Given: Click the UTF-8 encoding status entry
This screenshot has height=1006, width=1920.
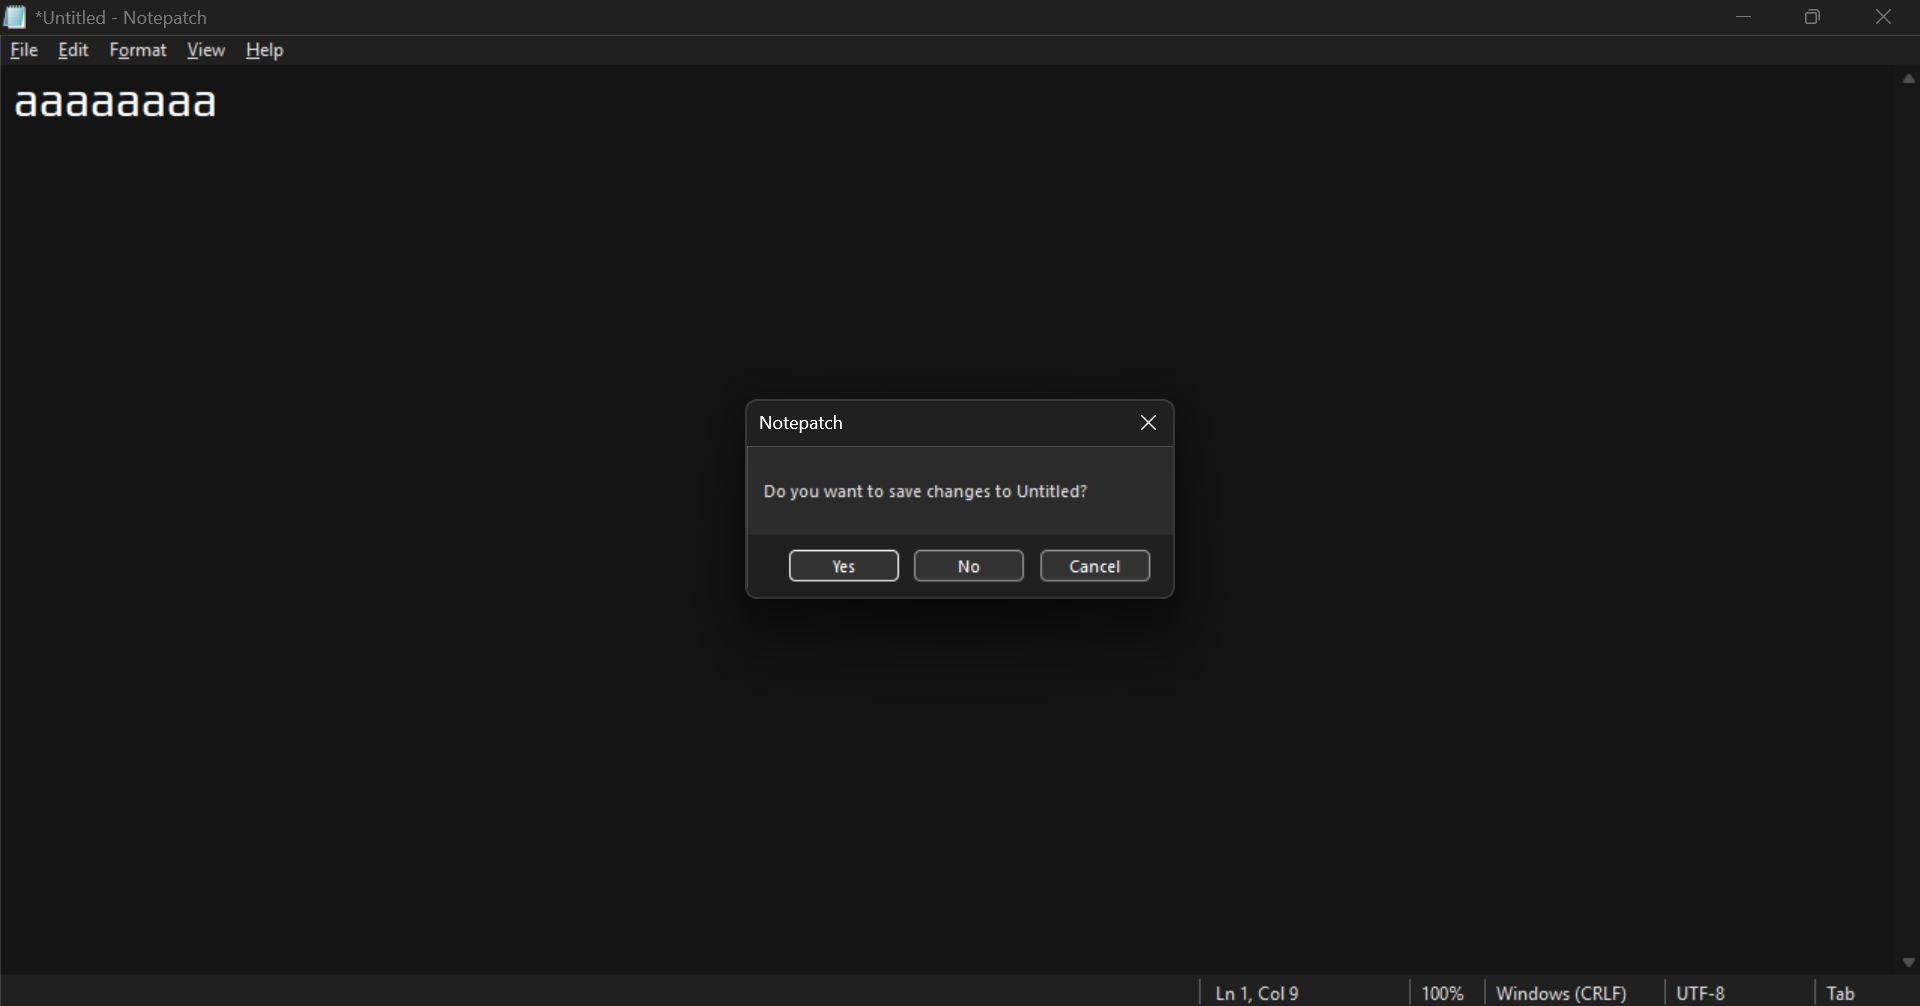Looking at the screenshot, I should click(x=1701, y=993).
